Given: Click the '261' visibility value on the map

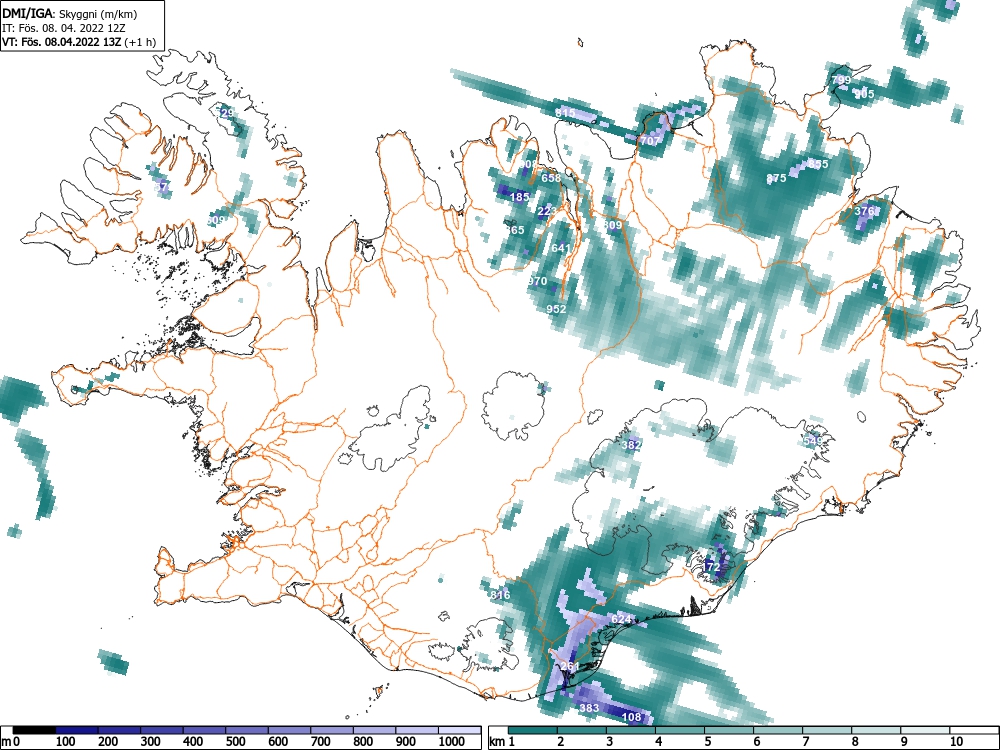Looking at the screenshot, I should coord(570,666).
